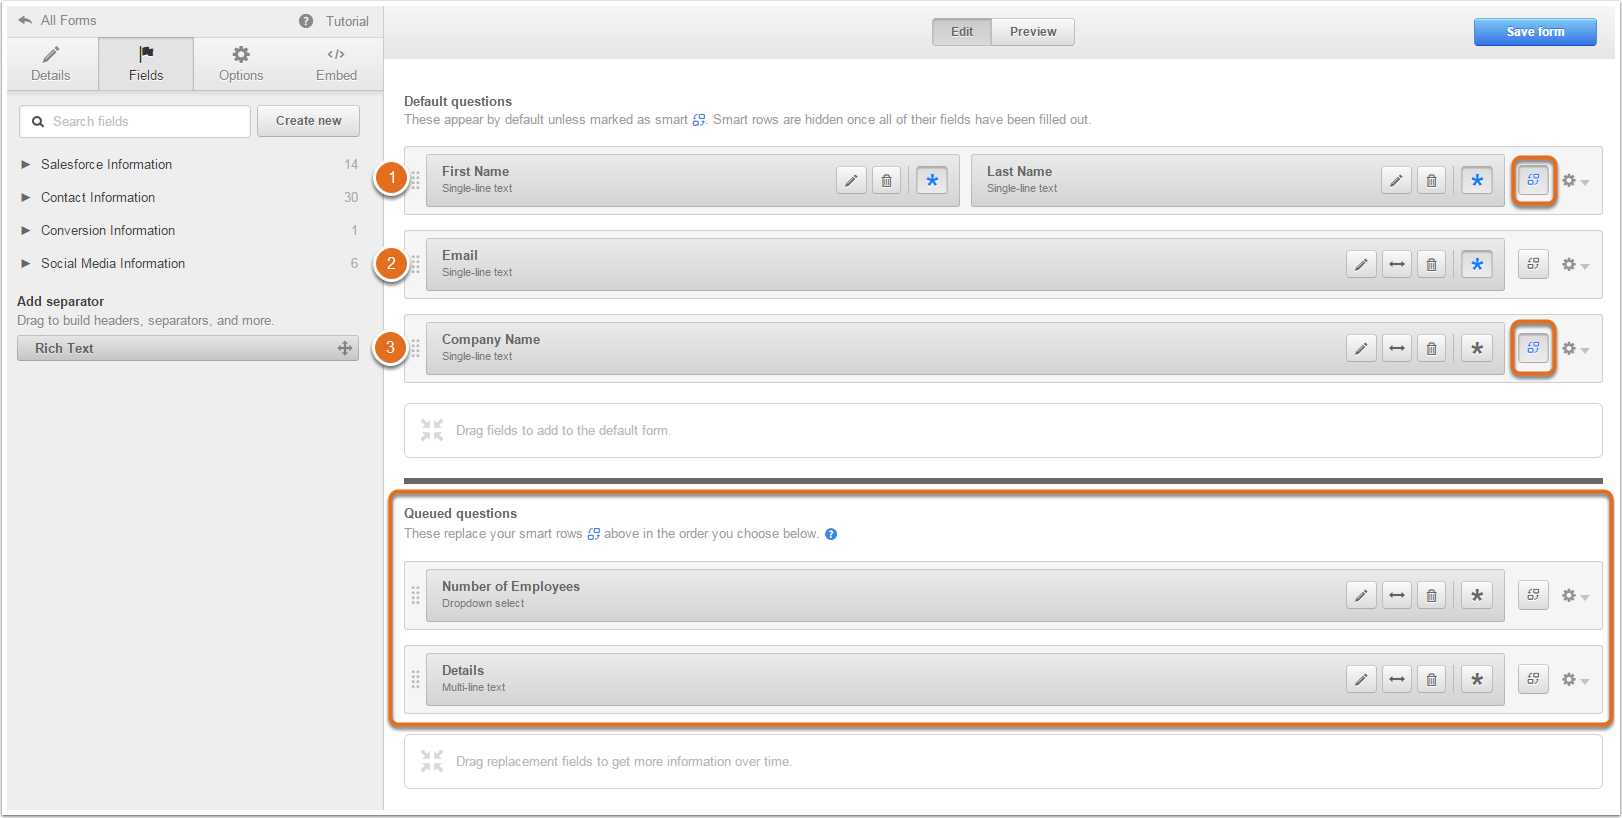Create new field button
This screenshot has width=1622, height=818.
[x=308, y=121]
